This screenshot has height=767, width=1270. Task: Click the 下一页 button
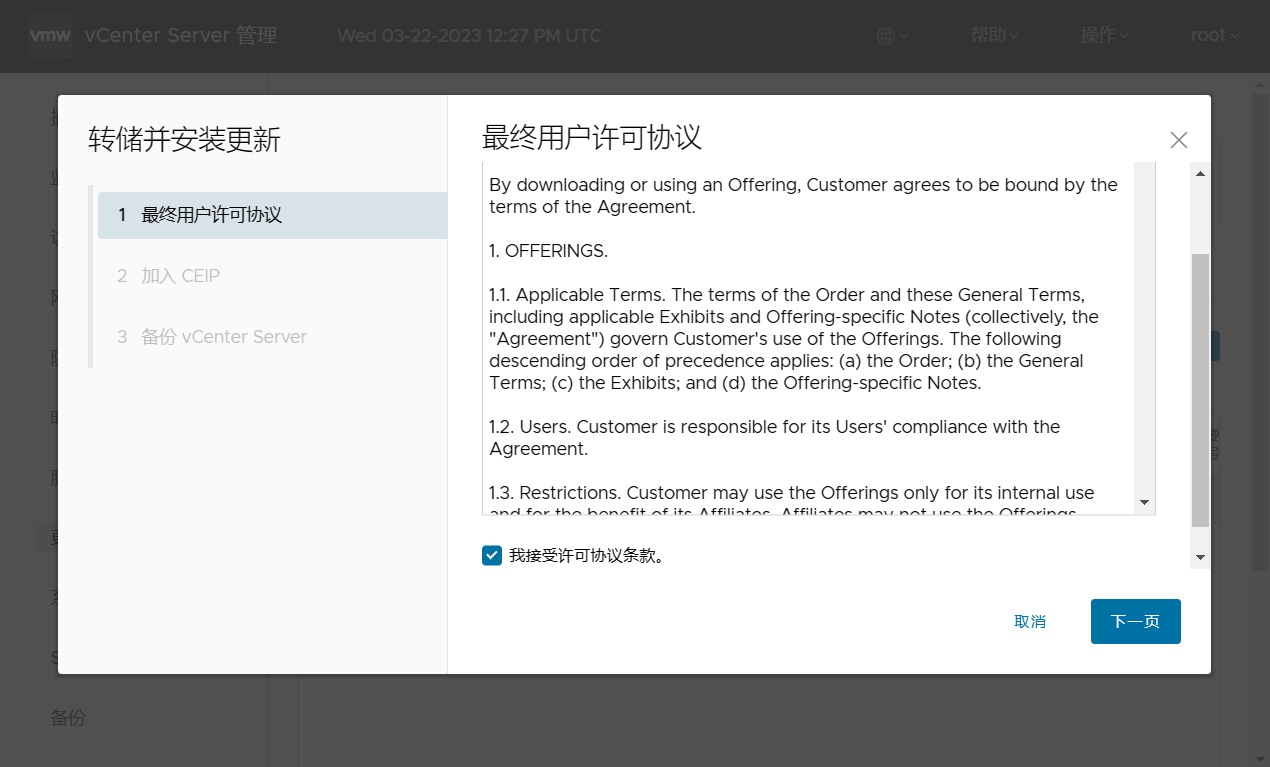click(1136, 622)
